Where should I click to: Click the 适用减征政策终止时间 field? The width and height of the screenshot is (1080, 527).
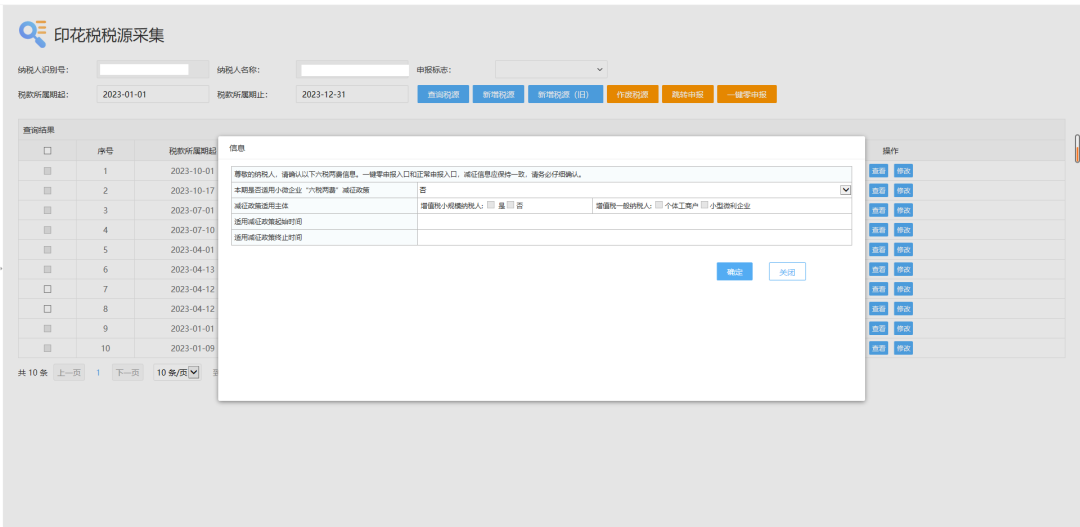tap(634, 237)
